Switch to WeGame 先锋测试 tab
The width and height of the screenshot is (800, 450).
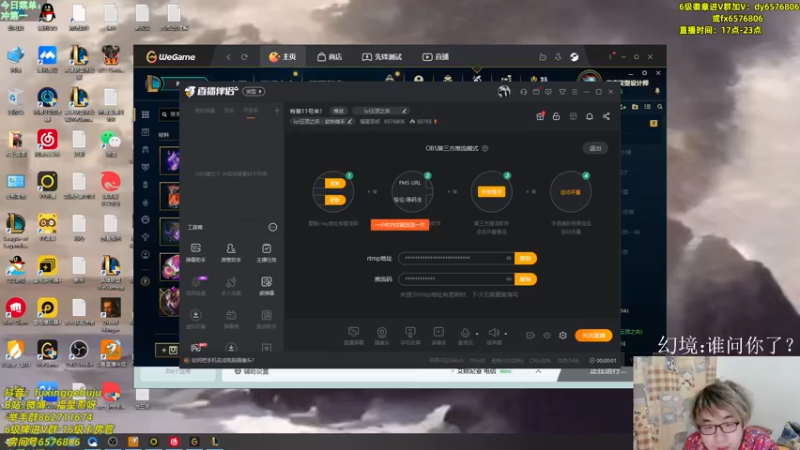(382, 57)
